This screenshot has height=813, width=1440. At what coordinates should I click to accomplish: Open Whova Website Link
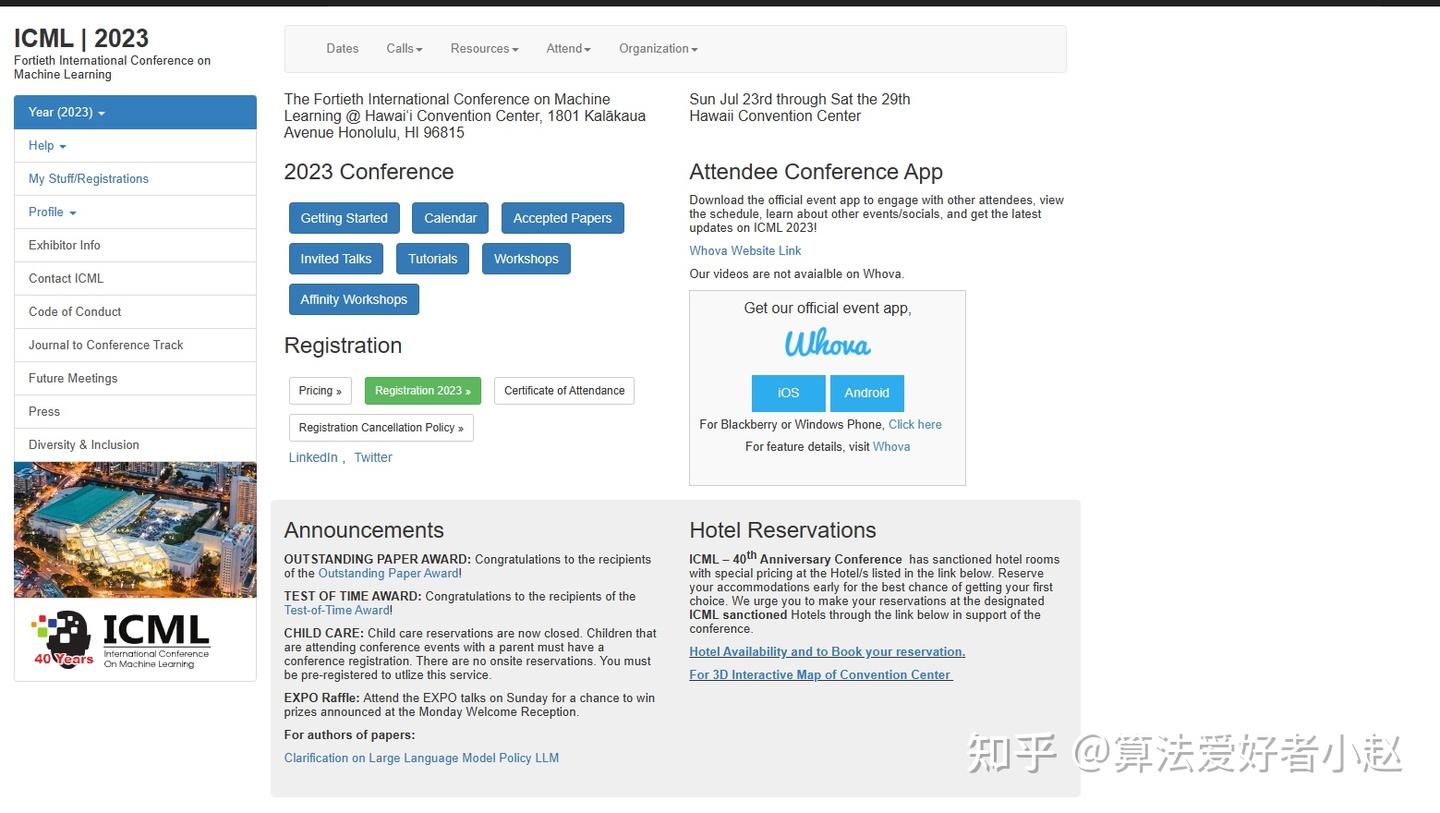[x=745, y=251]
